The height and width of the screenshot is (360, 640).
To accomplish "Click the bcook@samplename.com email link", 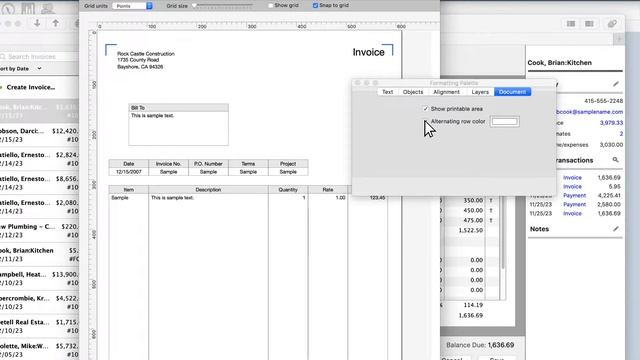I will (590, 112).
